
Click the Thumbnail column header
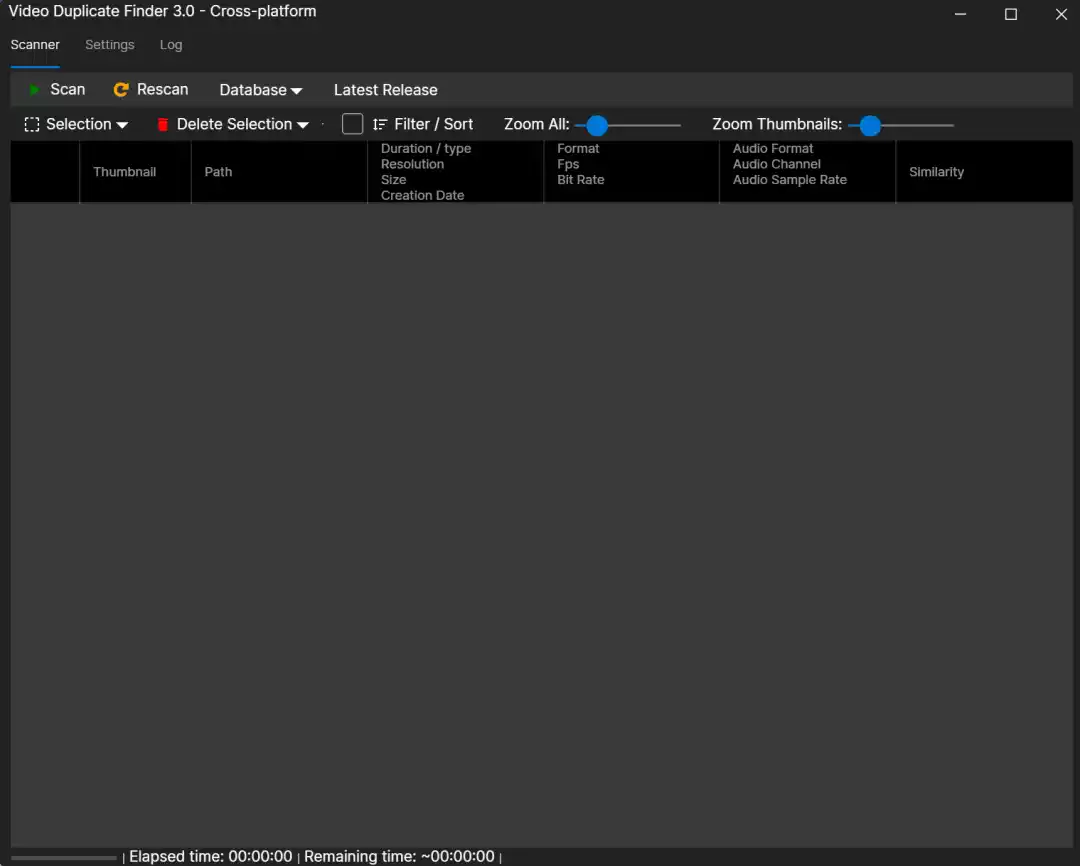(135, 172)
